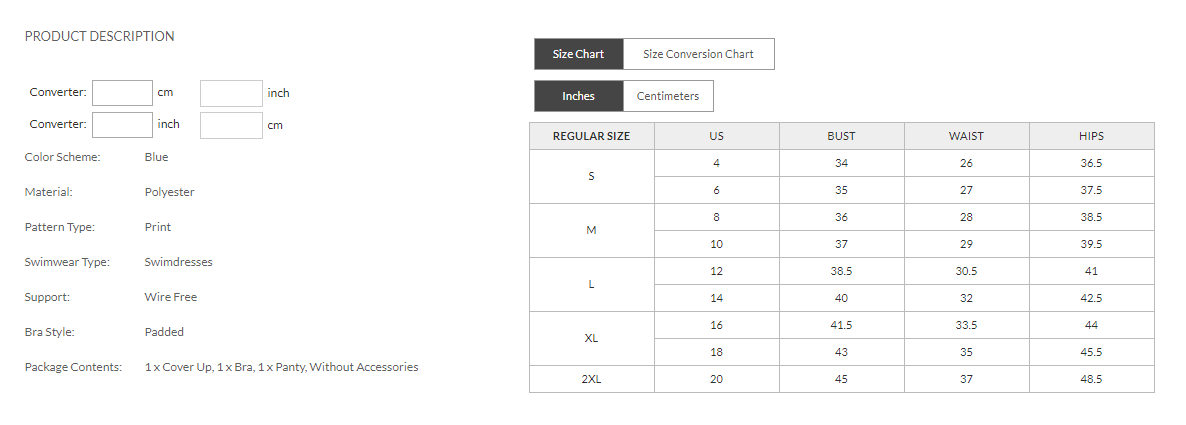Image resolution: width=1186 pixels, height=425 pixels.
Task: Click the HIPS column header
Action: point(1091,136)
